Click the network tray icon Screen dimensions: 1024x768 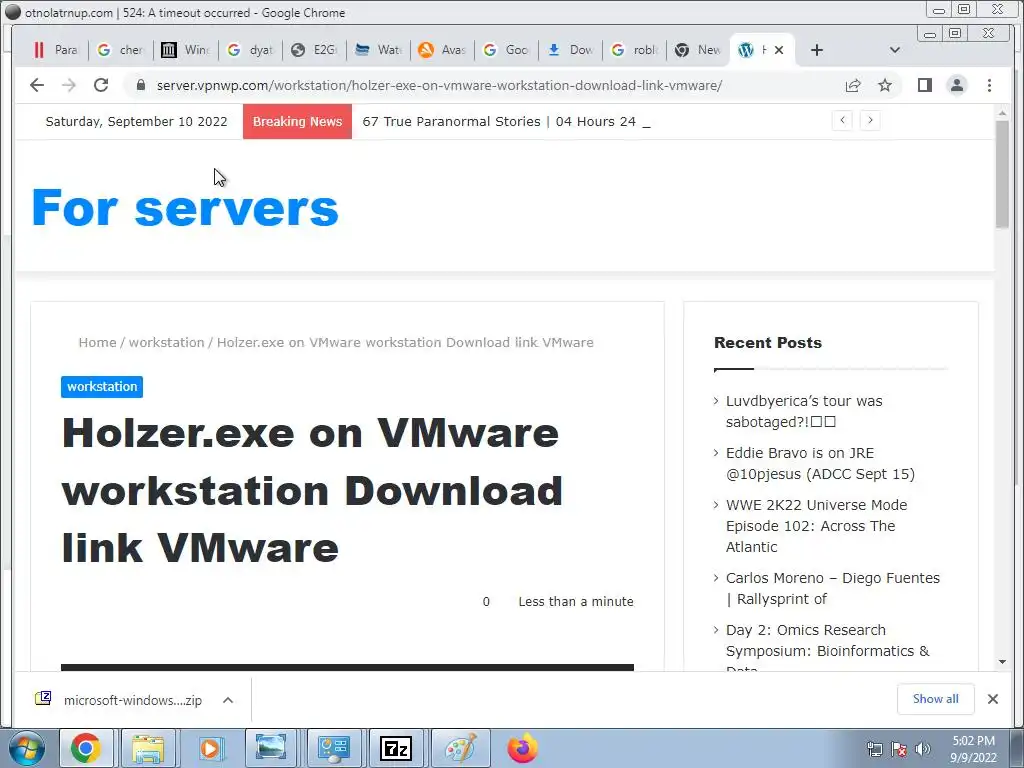point(874,749)
